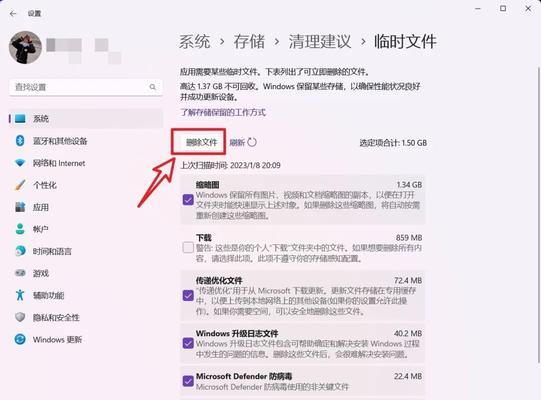Navigate to 存储 in the breadcrumb
Viewport: 541px width, 400px height.
click(x=249, y=41)
